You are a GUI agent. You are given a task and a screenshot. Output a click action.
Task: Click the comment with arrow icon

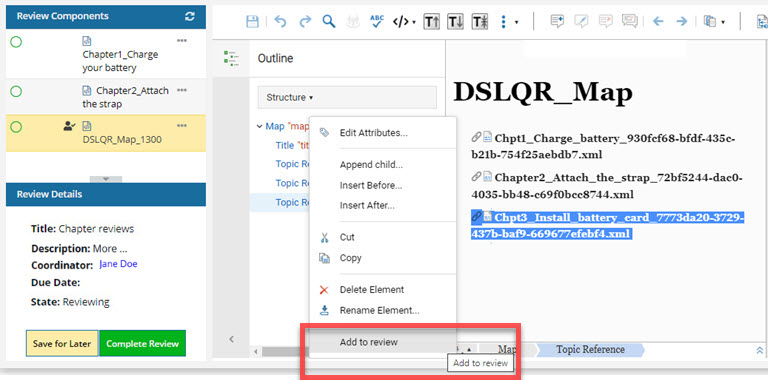606,21
